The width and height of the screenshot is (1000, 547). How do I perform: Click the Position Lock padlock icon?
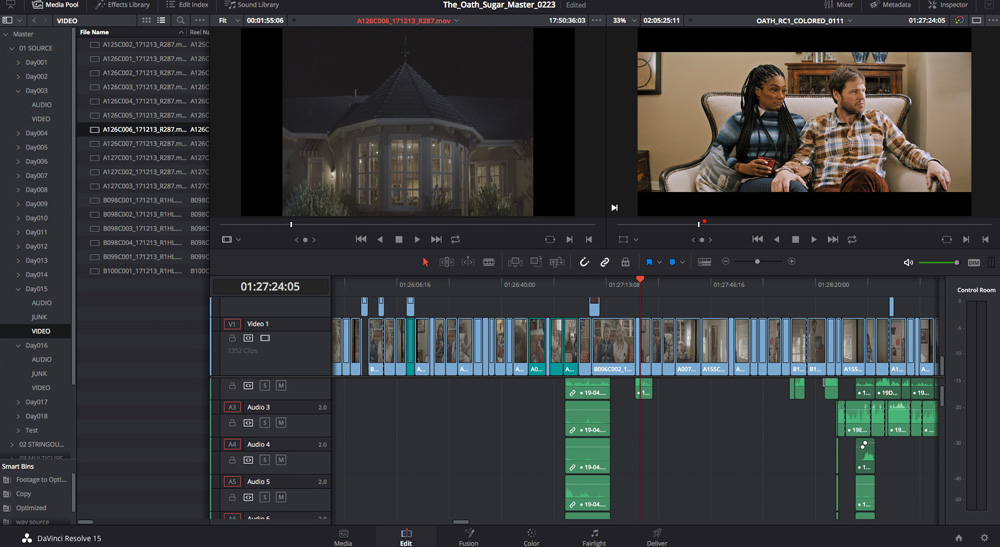pyautogui.click(x=625, y=262)
